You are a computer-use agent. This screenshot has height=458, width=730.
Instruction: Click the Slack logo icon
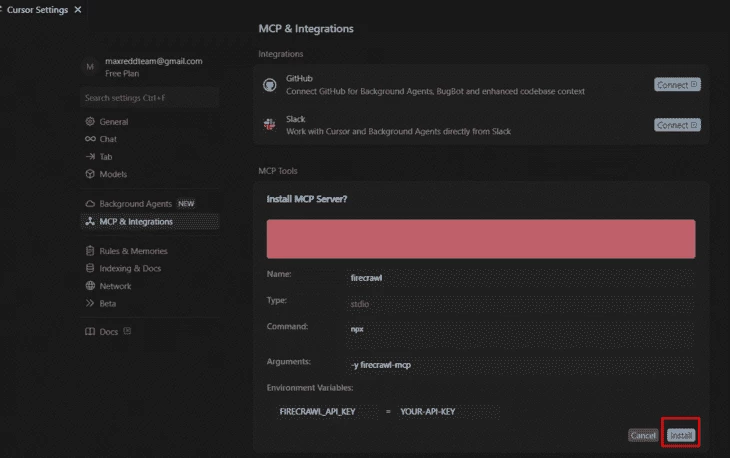coord(269,124)
